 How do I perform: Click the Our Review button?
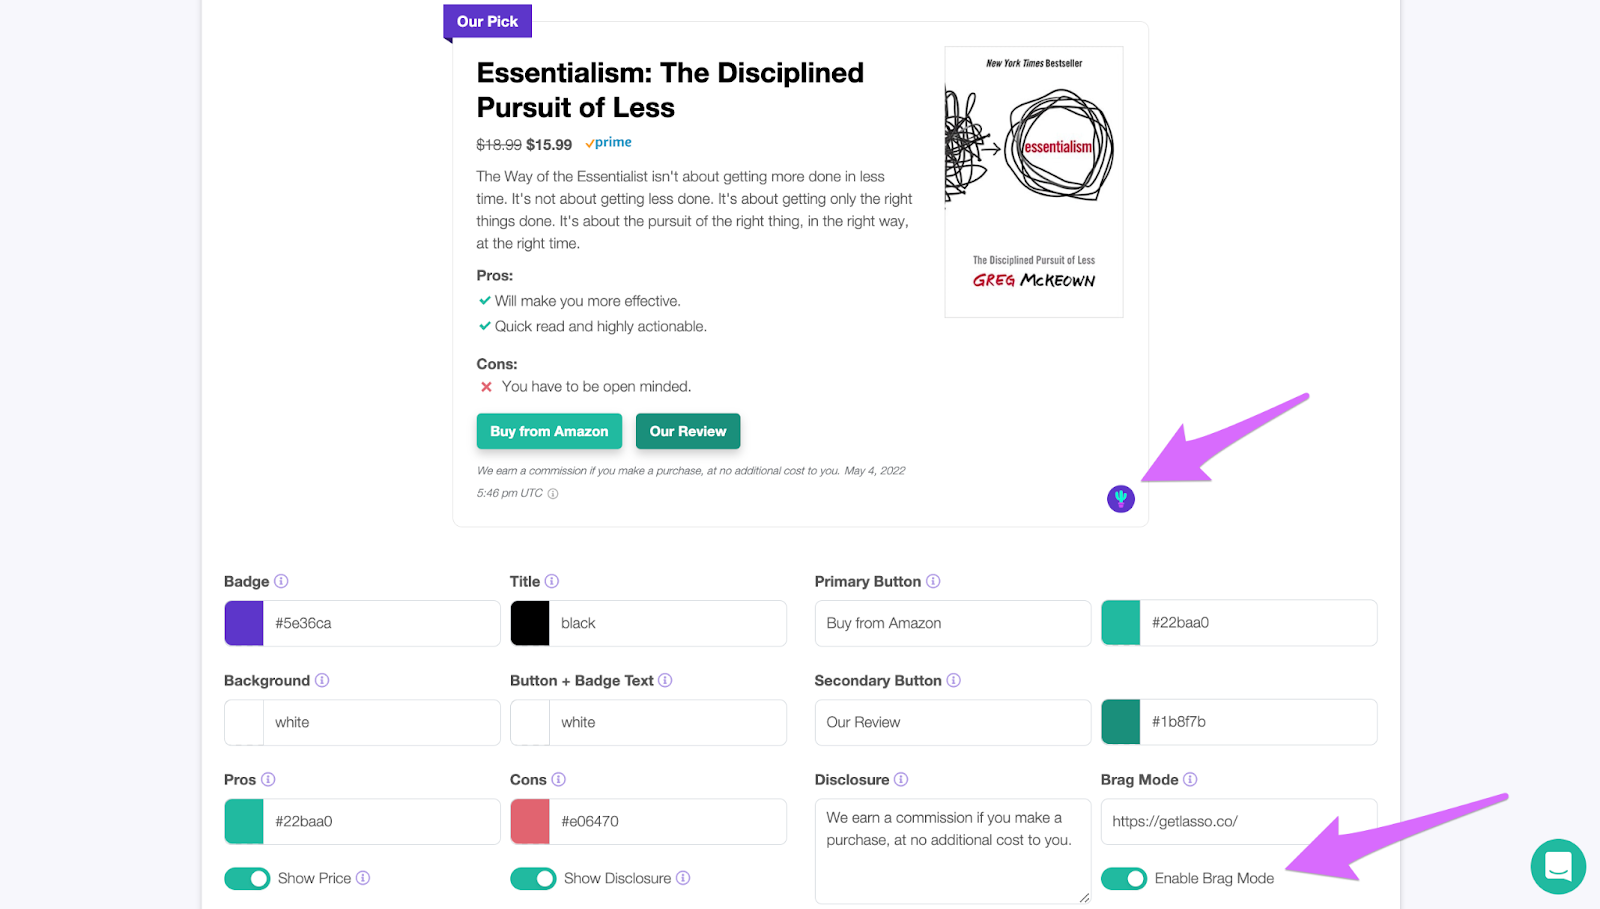click(x=688, y=431)
